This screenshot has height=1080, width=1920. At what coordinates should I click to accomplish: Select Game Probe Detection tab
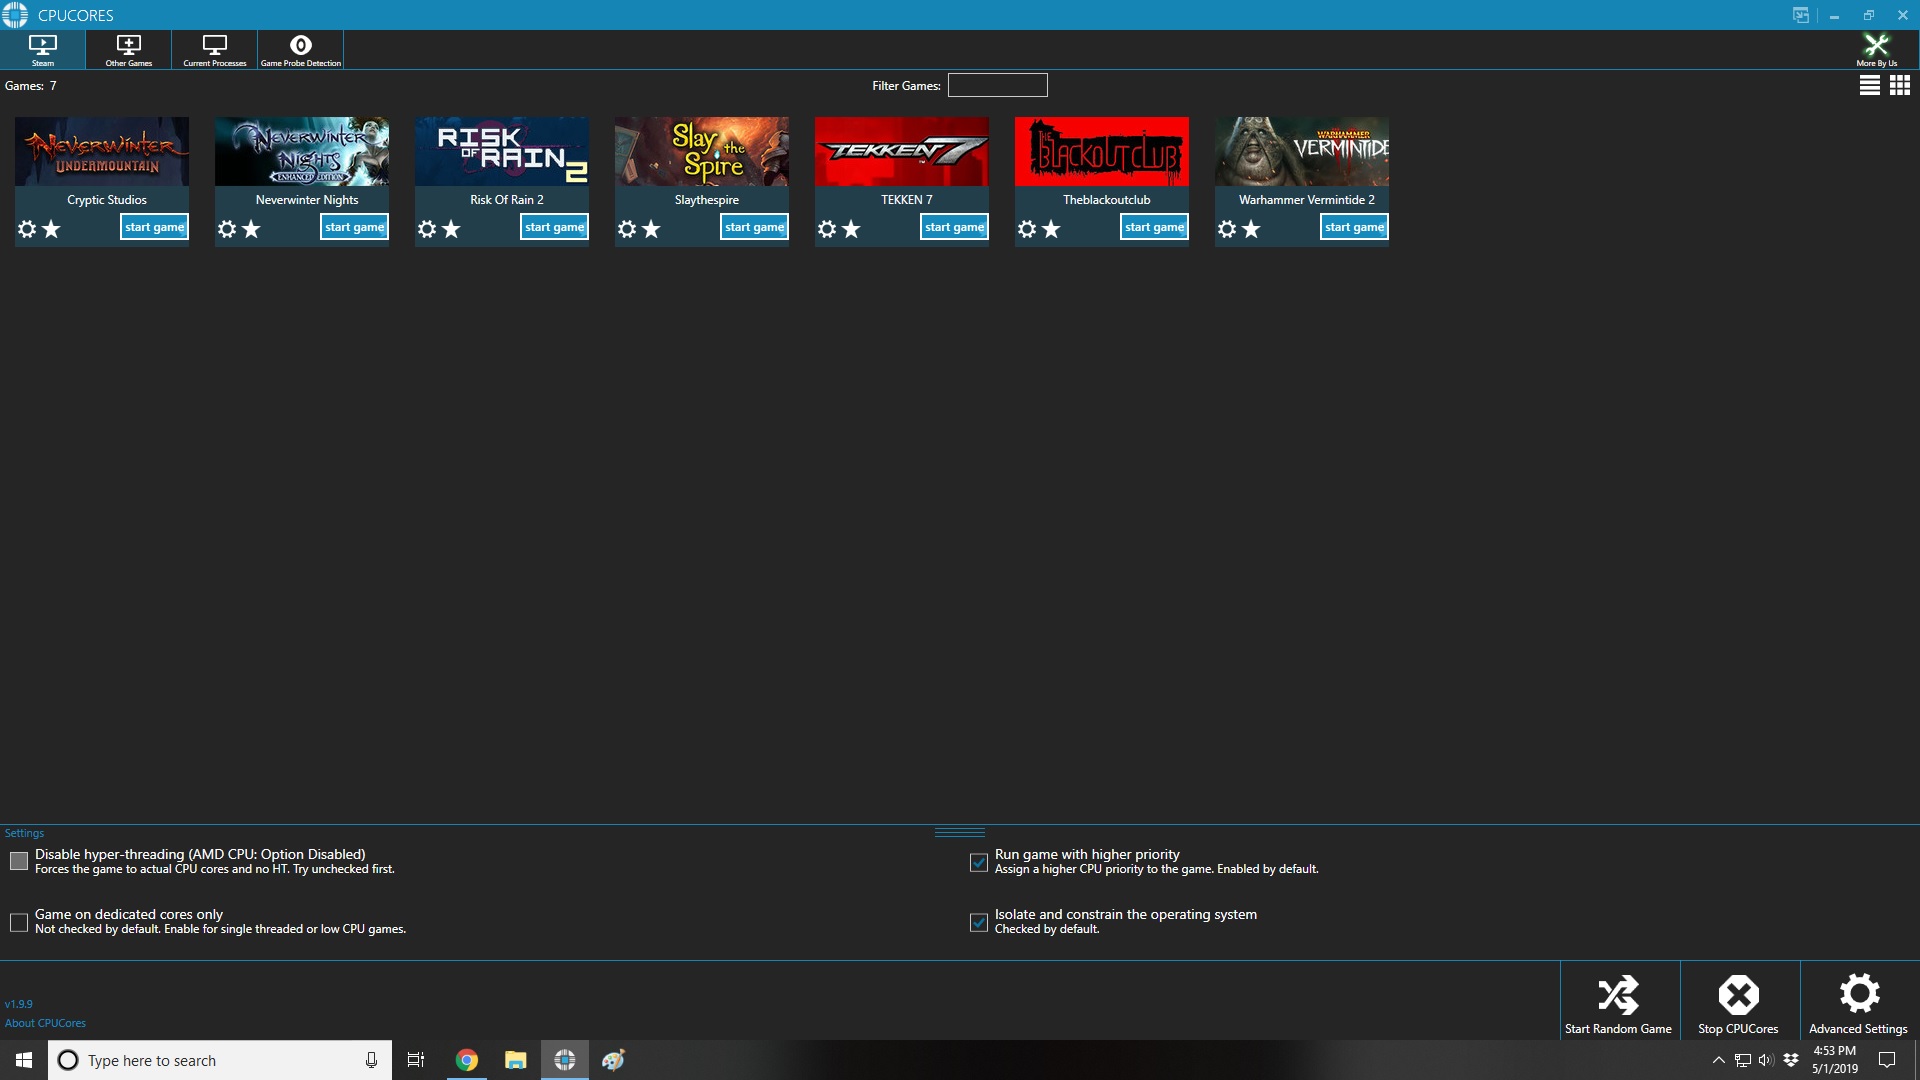pyautogui.click(x=301, y=50)
